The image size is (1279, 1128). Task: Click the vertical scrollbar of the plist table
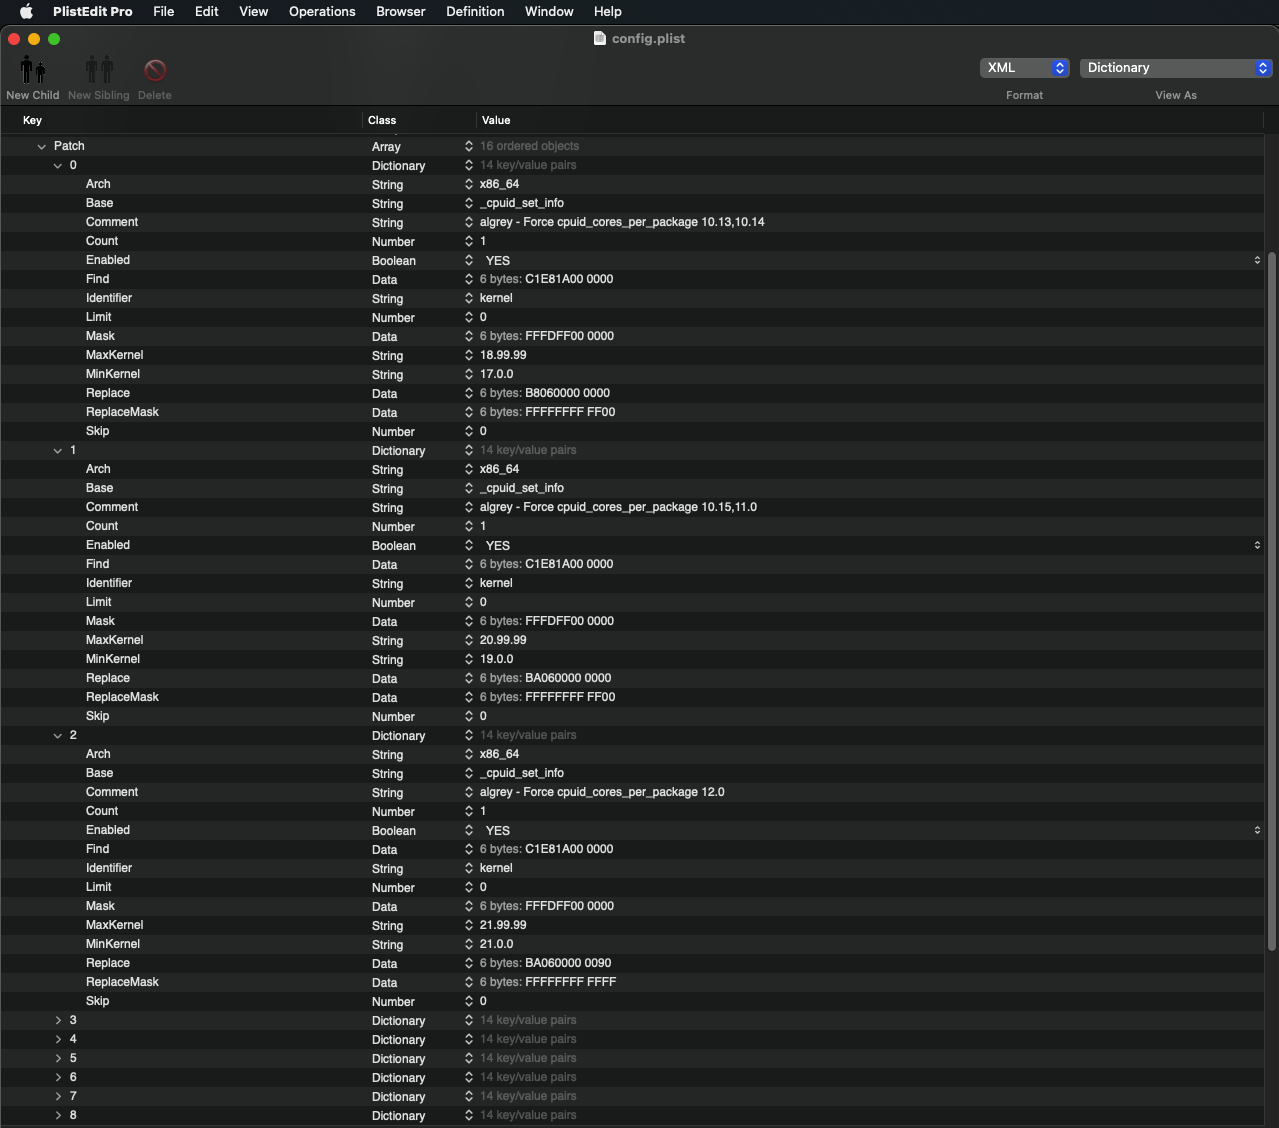(1271, 600)
